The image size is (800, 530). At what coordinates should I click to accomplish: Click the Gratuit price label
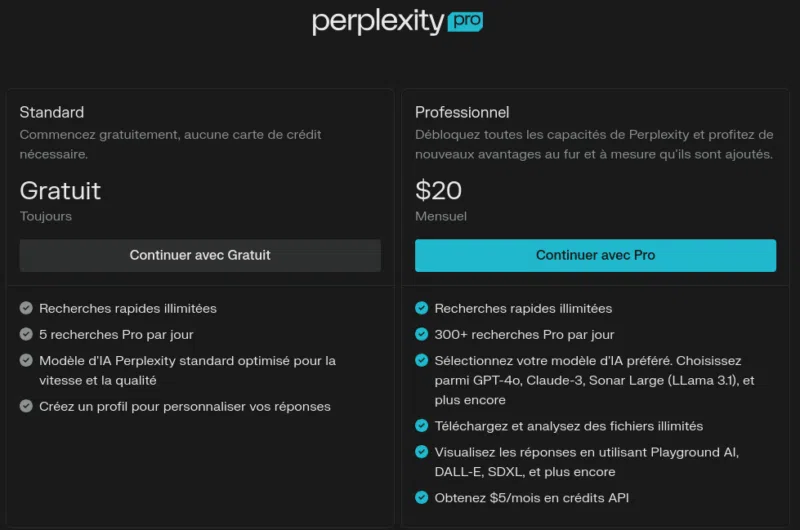click(x=60, y=190)
